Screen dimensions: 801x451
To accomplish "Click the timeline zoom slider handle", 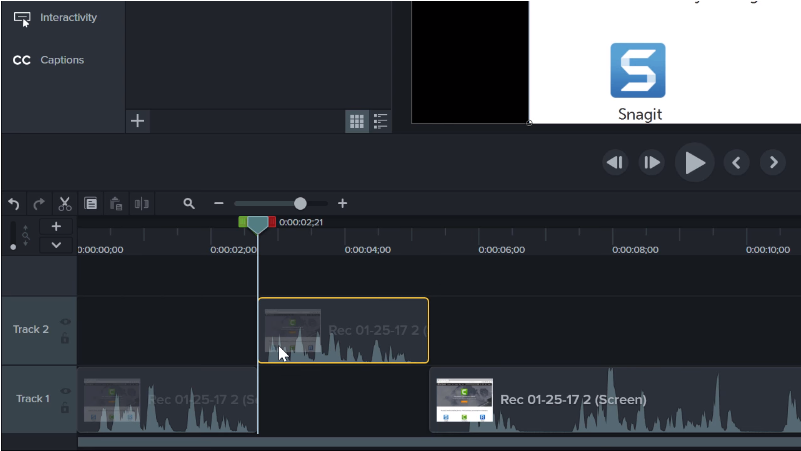I will pos(300,204).
